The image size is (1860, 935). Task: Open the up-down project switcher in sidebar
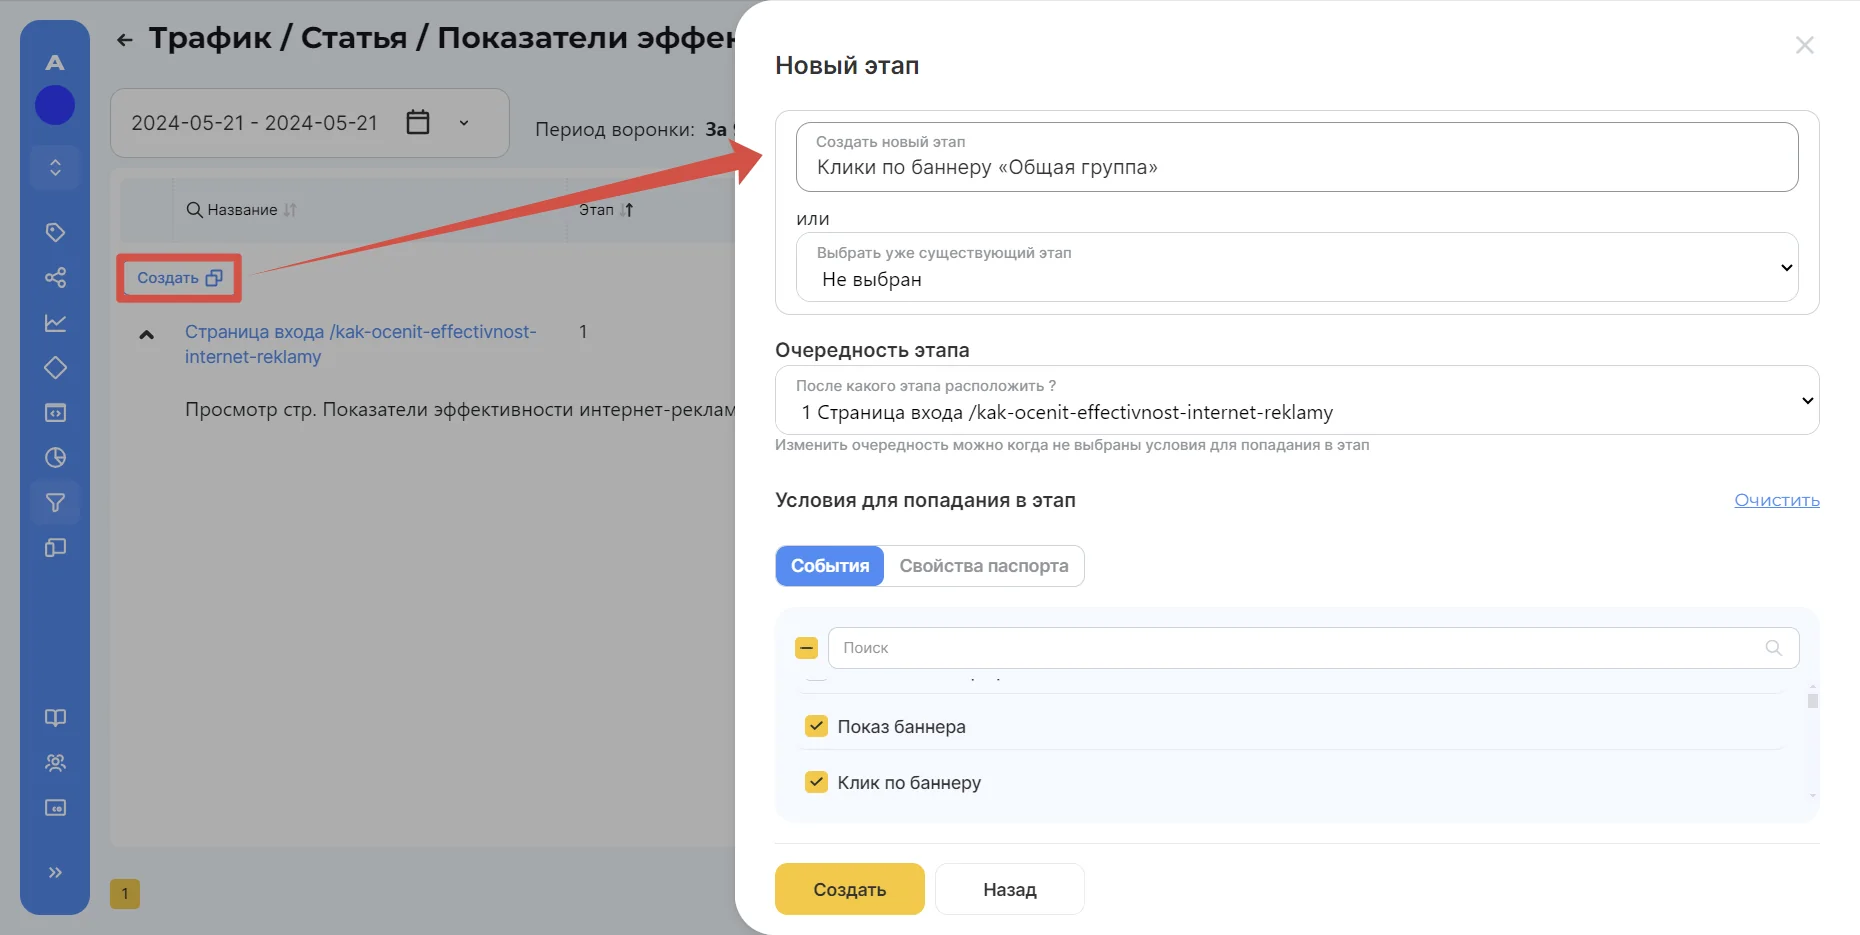tap(55, 167)
